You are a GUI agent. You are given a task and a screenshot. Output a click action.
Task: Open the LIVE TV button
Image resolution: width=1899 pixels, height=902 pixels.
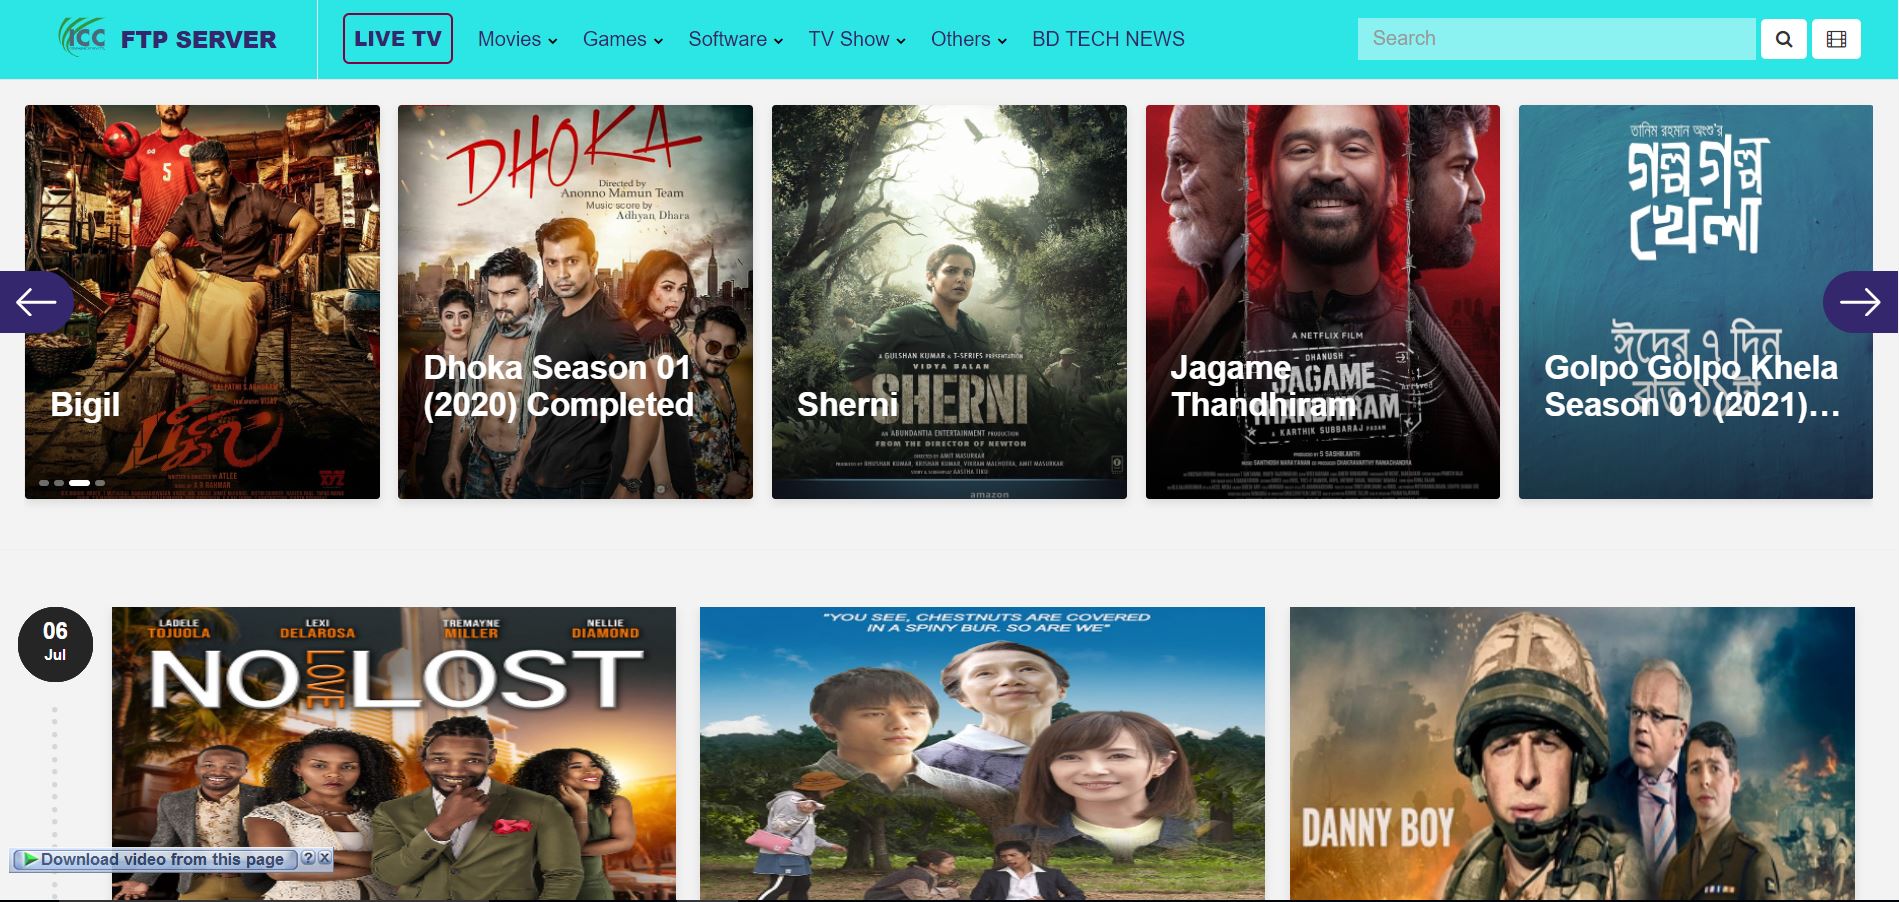click(398, 39)
